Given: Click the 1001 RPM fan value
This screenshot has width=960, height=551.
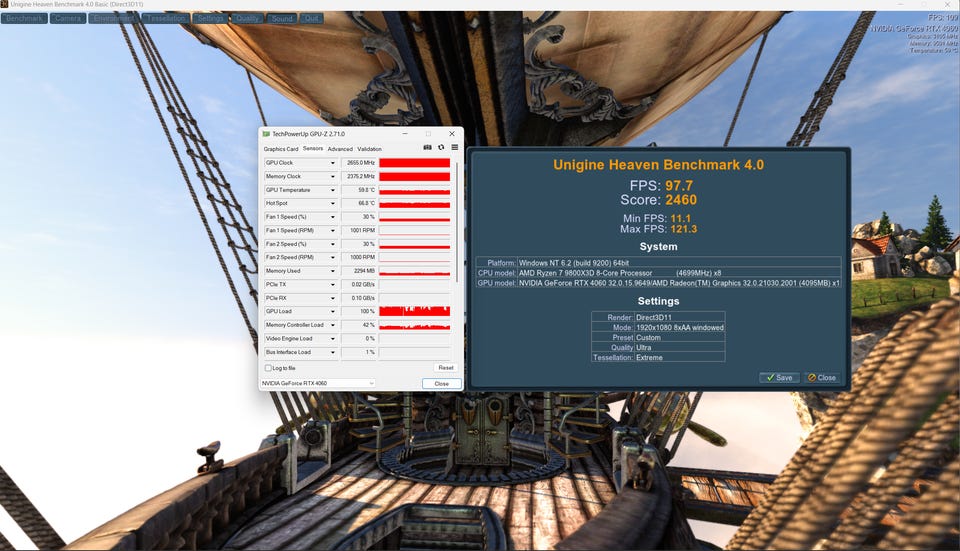Looking at the screenshot, I should (358, 230).
